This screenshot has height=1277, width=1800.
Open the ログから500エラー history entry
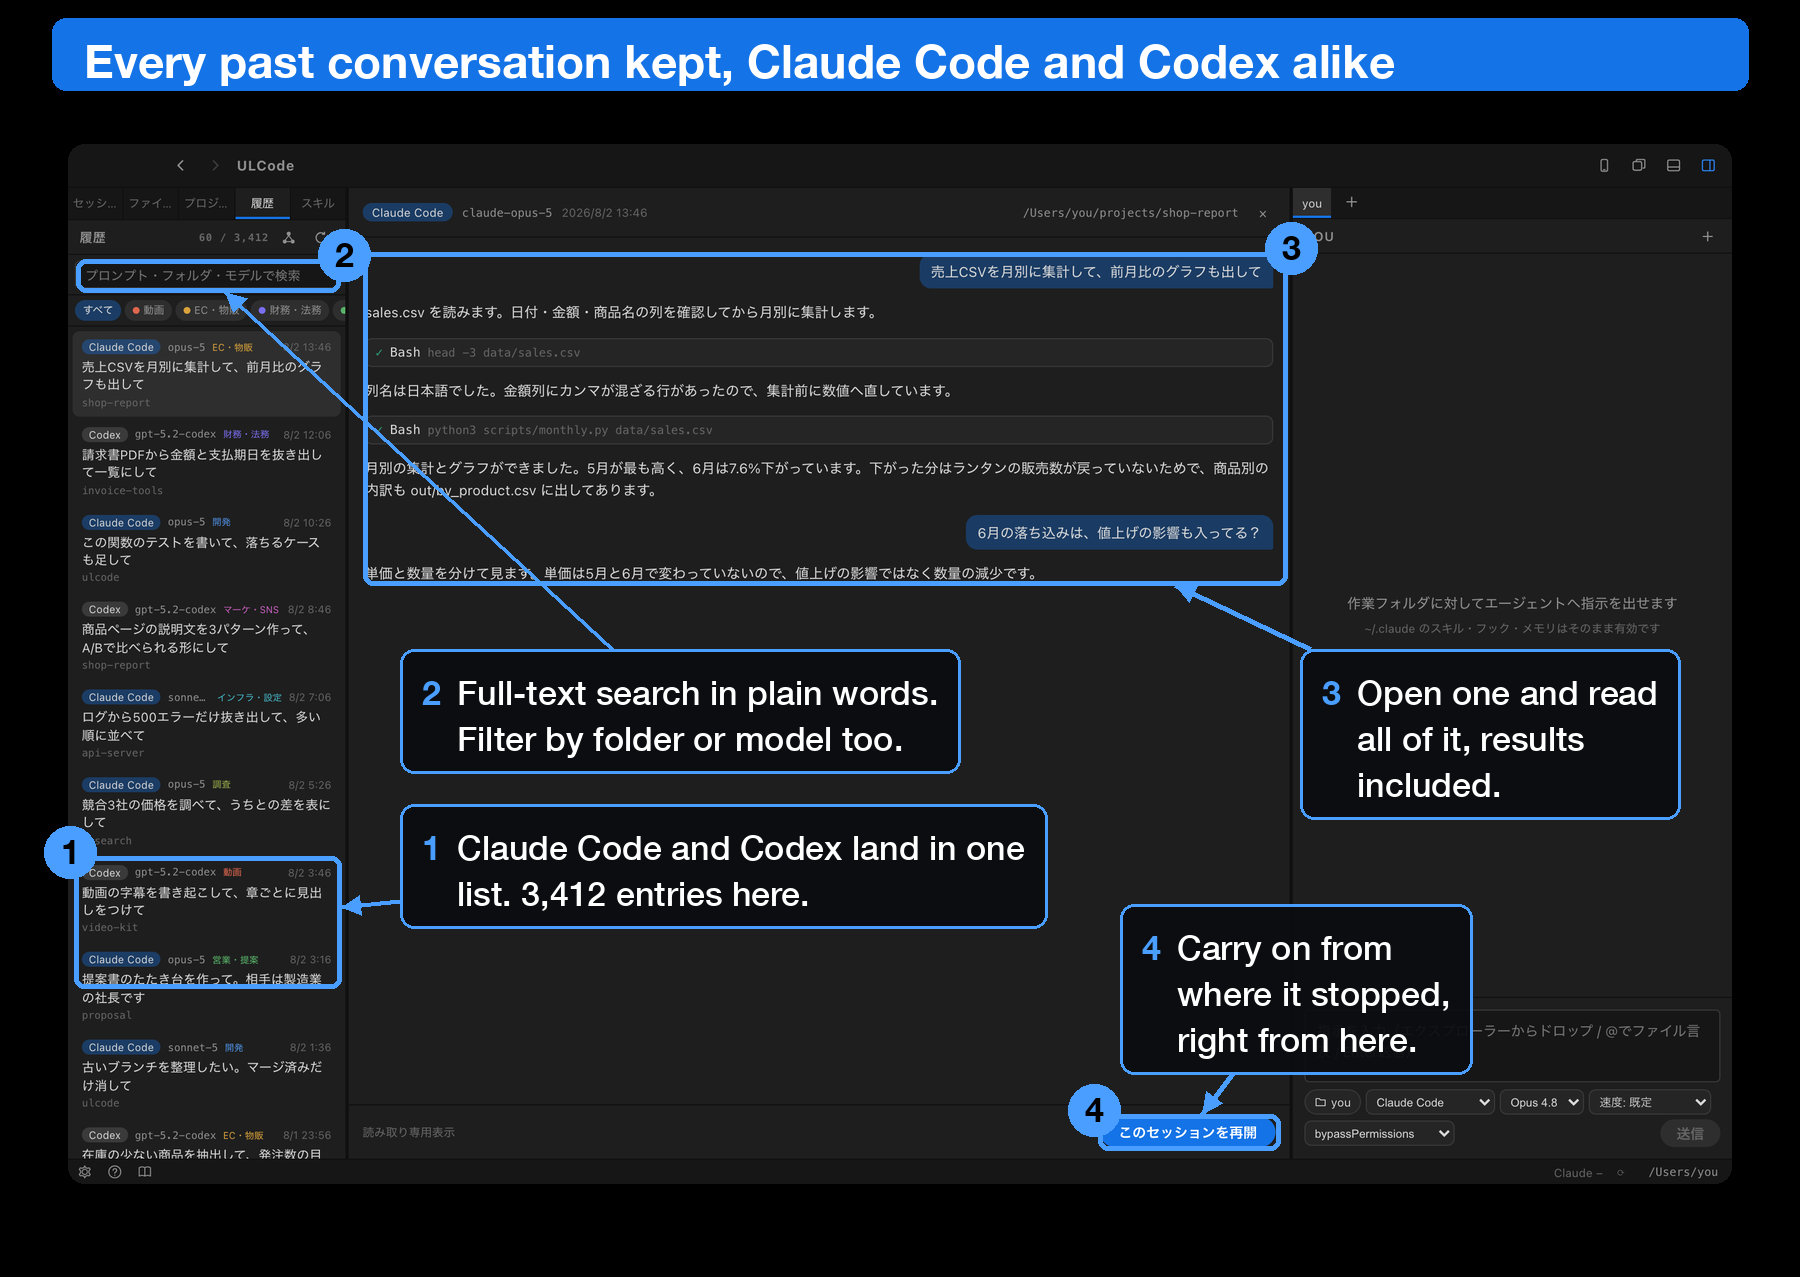point(208,725)
